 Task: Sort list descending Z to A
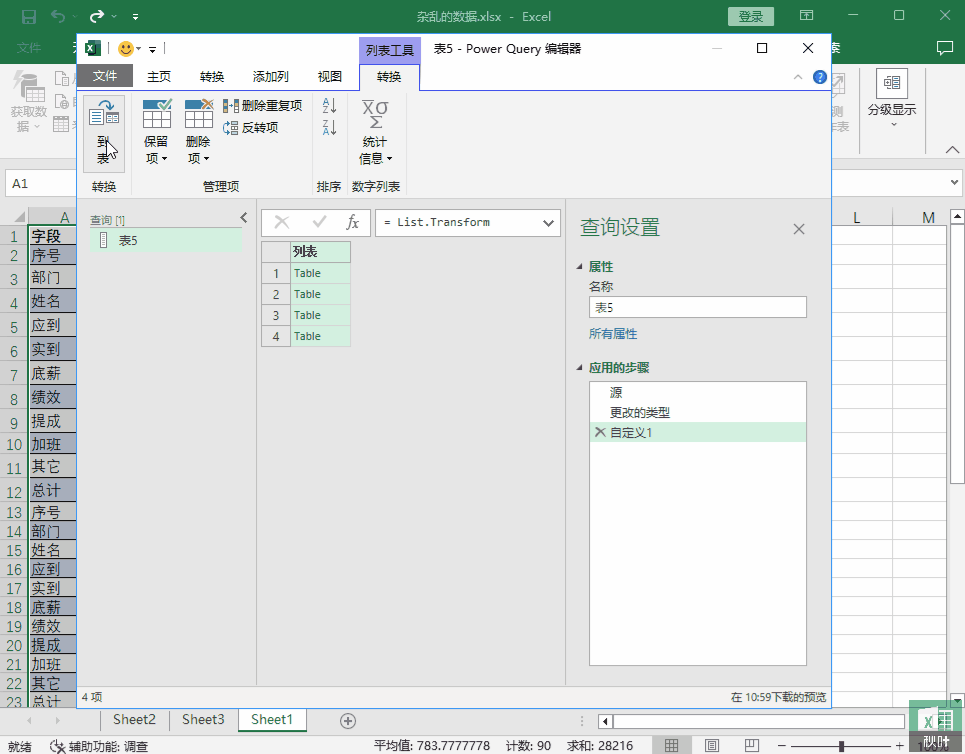pyautogui.click(x=329, y=127)
